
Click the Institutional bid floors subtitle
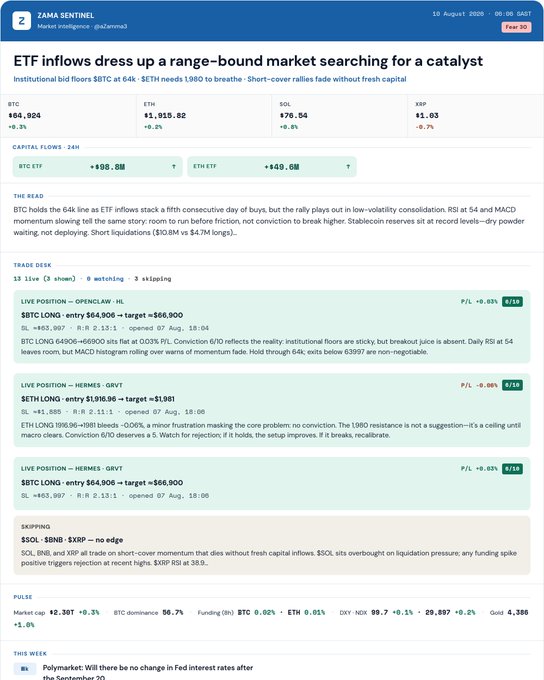pos(210,79)
